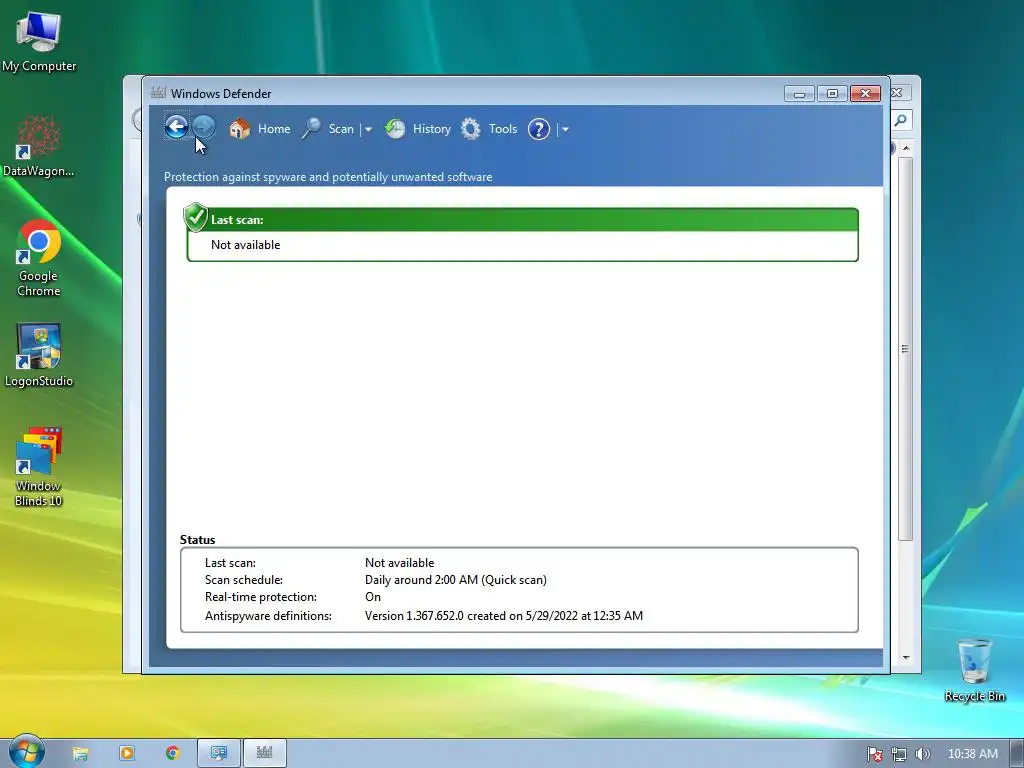
Task: Open the History clock icon
Action: 394,129
